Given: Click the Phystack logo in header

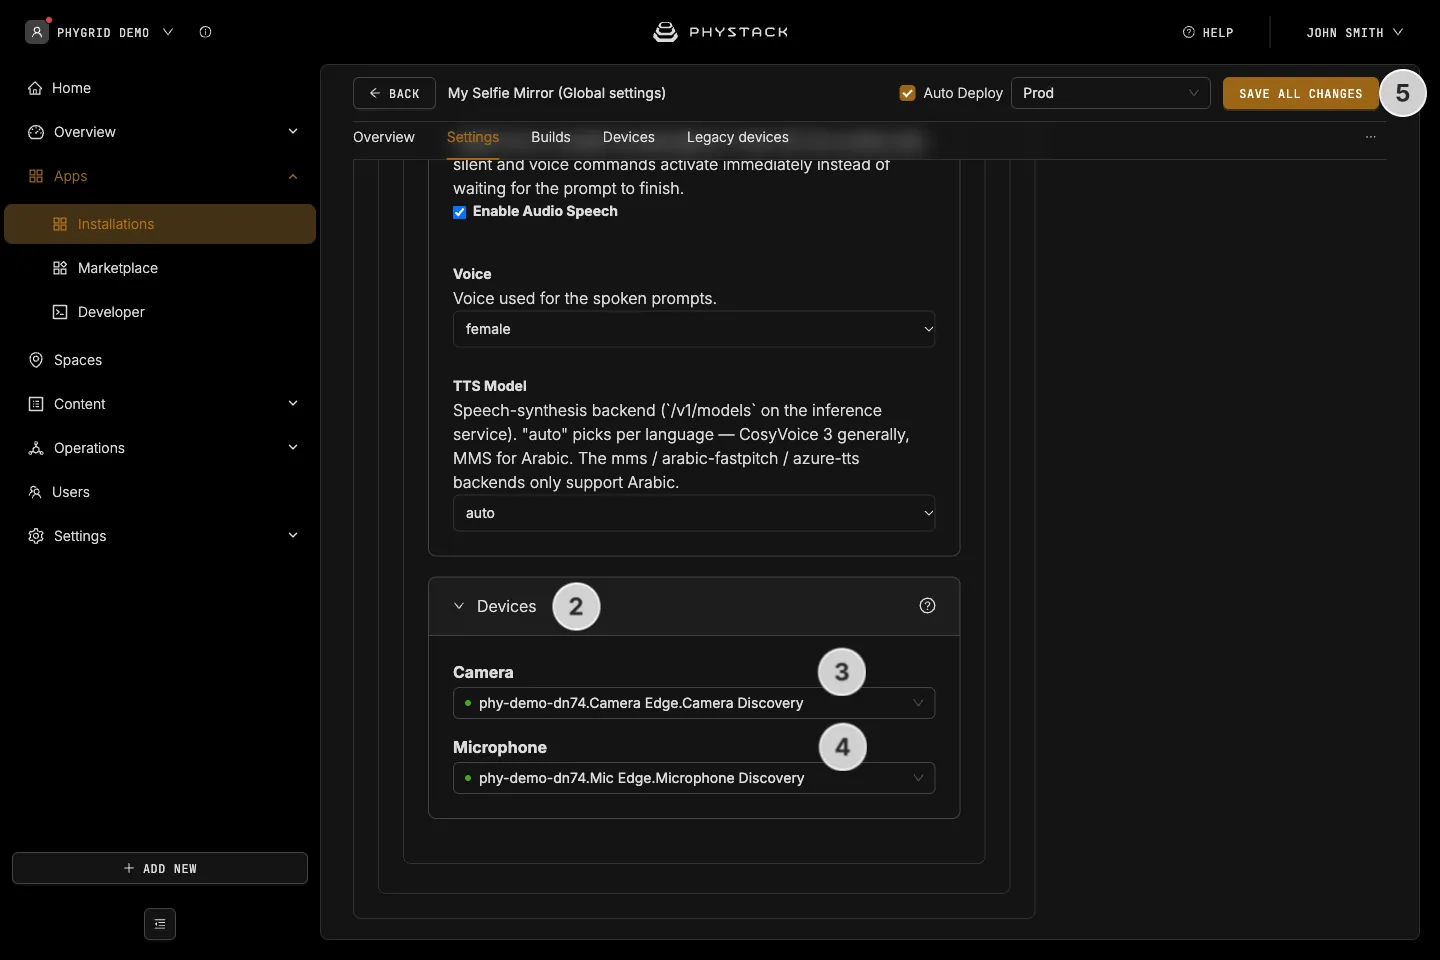Looking at the screenshot, I should tap(720, 32).
